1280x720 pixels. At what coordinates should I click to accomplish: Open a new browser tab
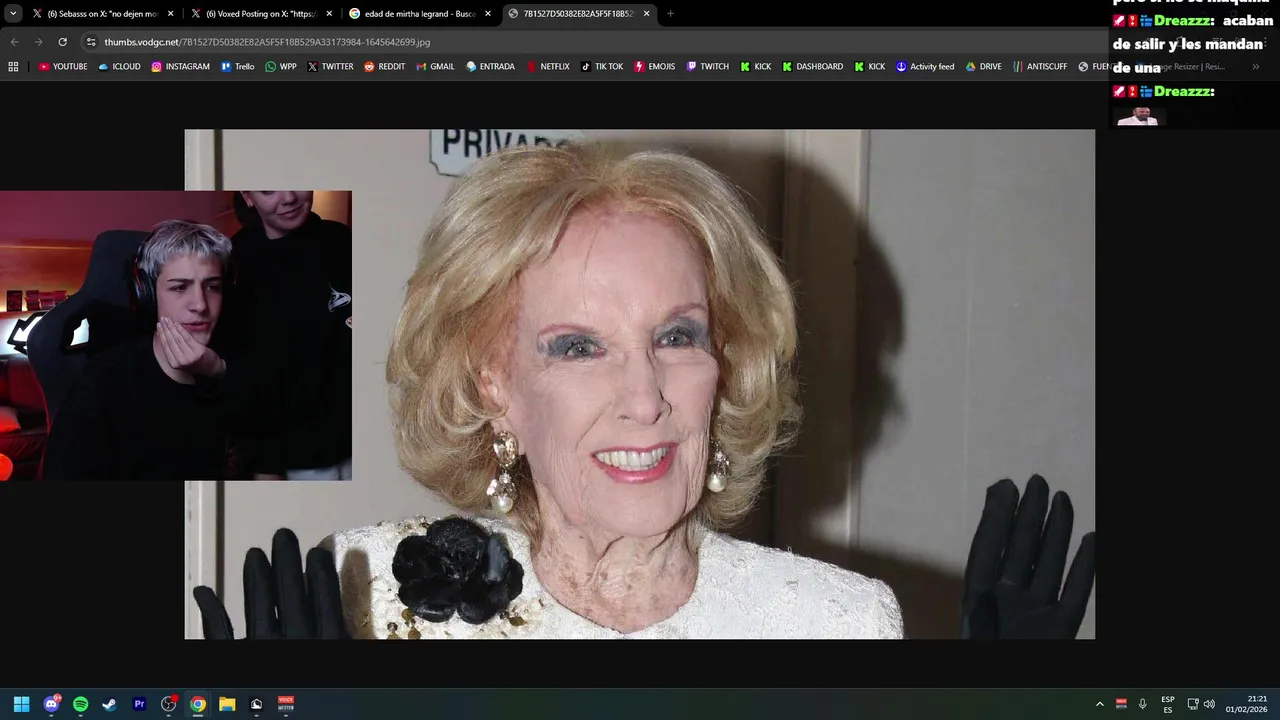pyautogui.click(x=670, y=14)
